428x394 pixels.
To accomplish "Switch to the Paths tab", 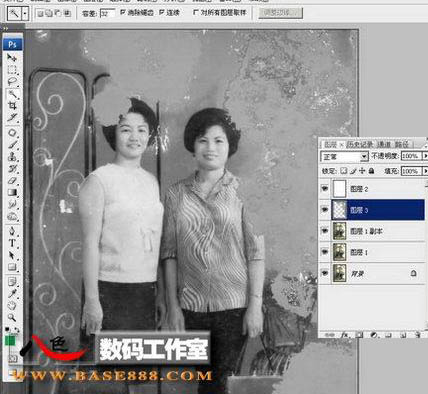I will (402, 144).
